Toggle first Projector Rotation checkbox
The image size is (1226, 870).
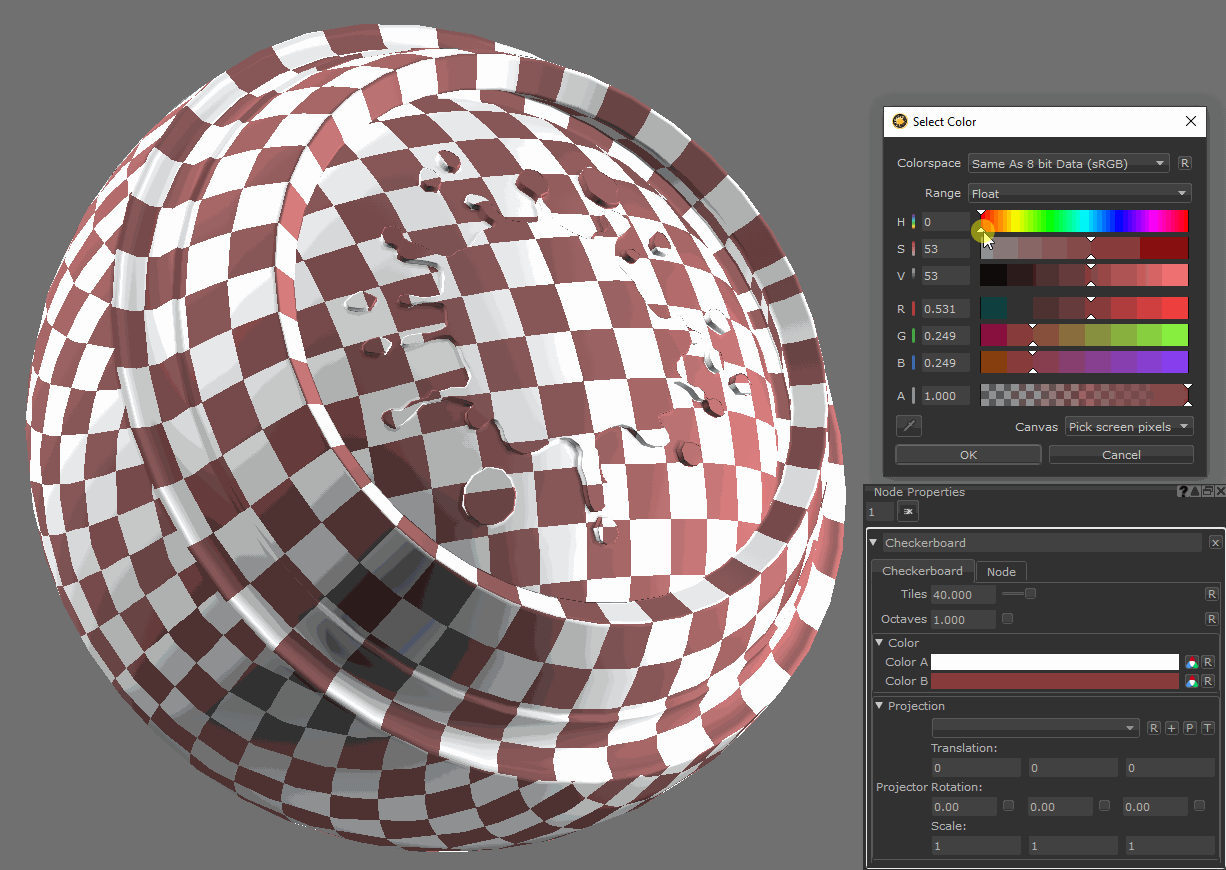click(x=1008, y=806)
